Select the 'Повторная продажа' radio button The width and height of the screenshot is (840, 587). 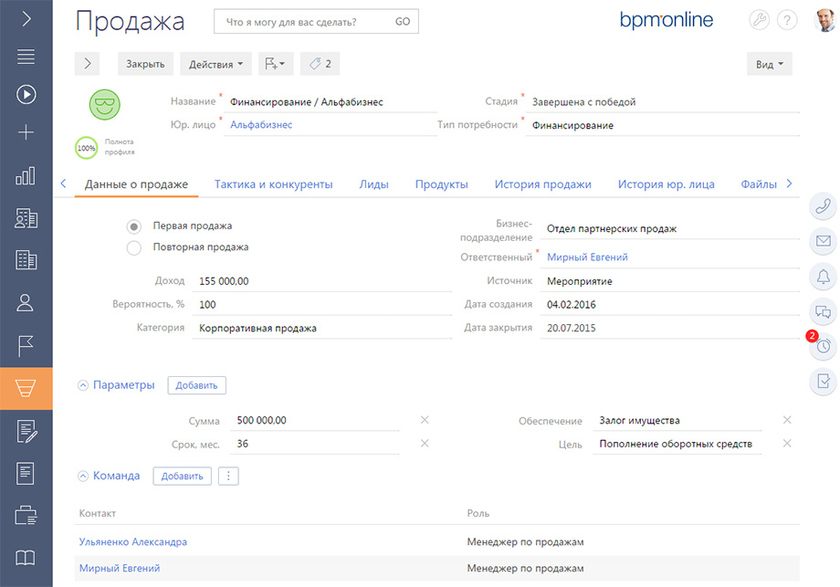[x=134, y=247]
